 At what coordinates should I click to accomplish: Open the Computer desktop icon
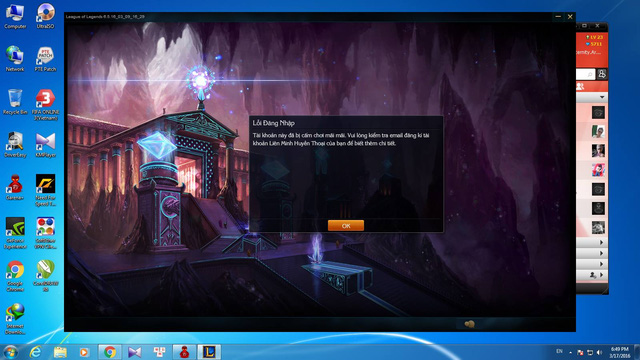pyautogui.click(x=15, y=16)
